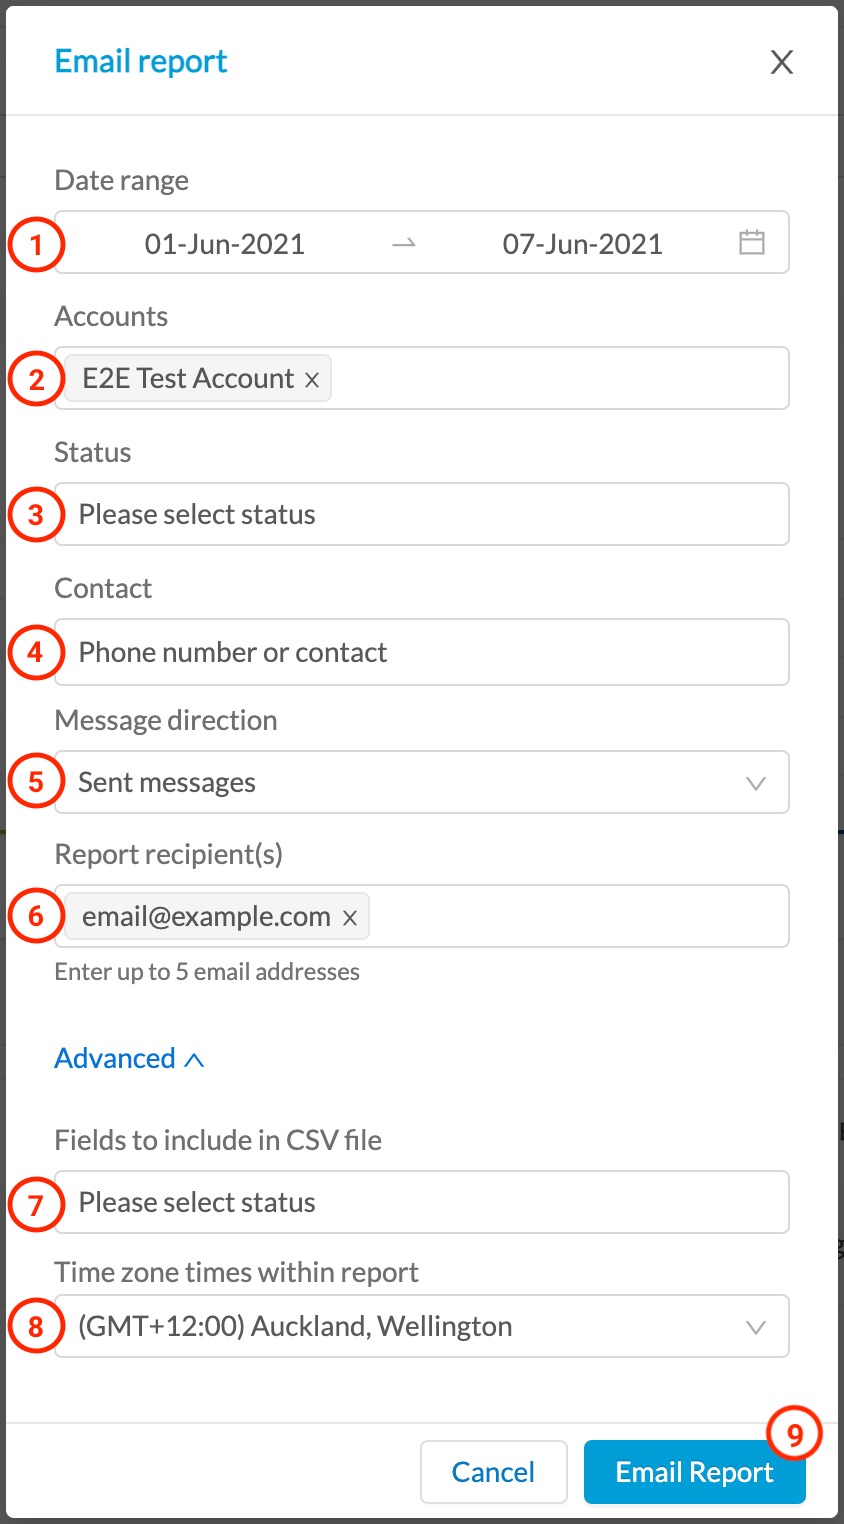Click the Accounts field's empty area
The height and width of the screenshot is (1524, 844).
pyautogui.click(x=558, y=378)
